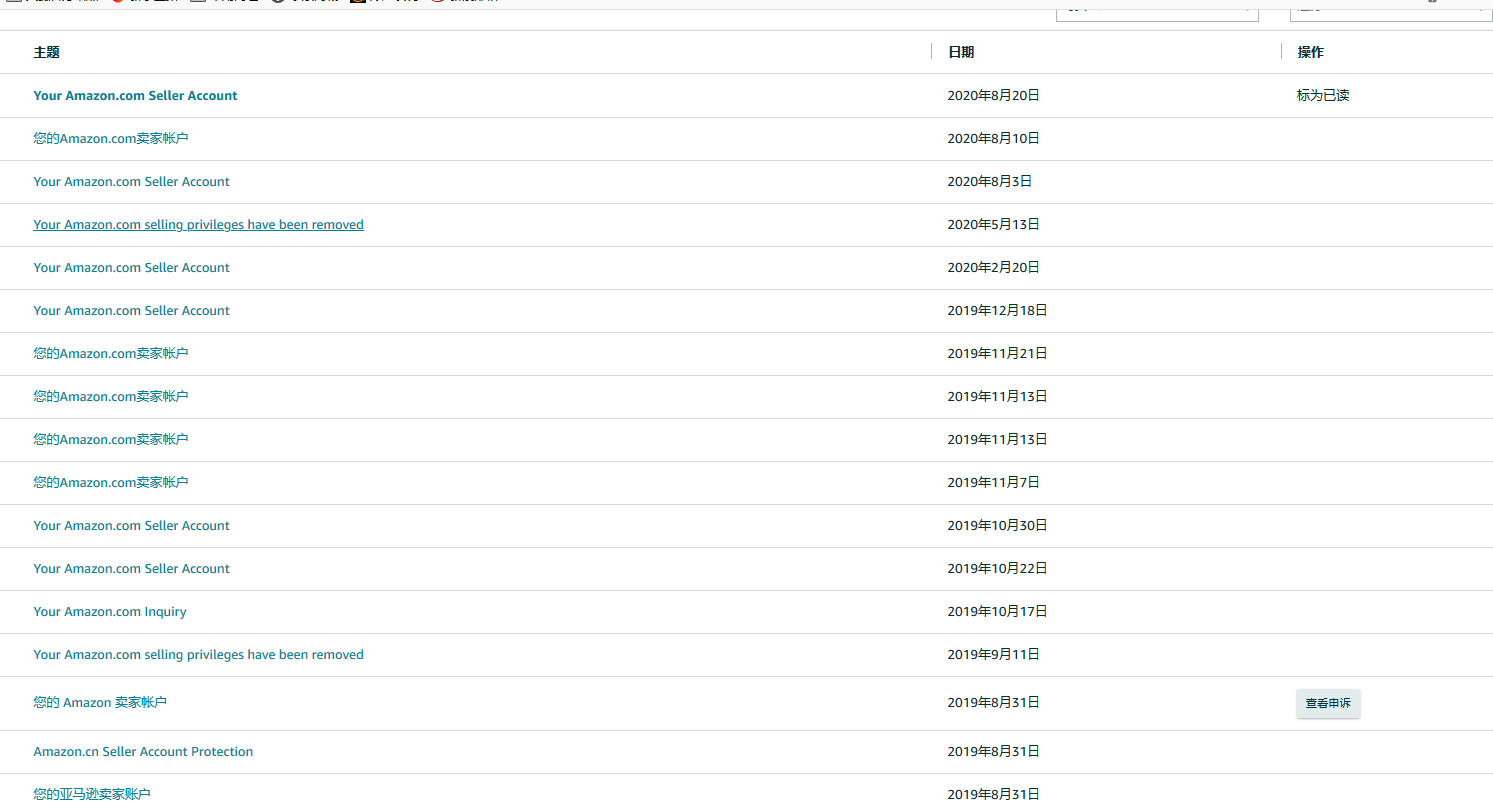This screenshot has height=812, width=1493.
Task: Select the date 2019年11月21日
Action: [x=998, y=354]
